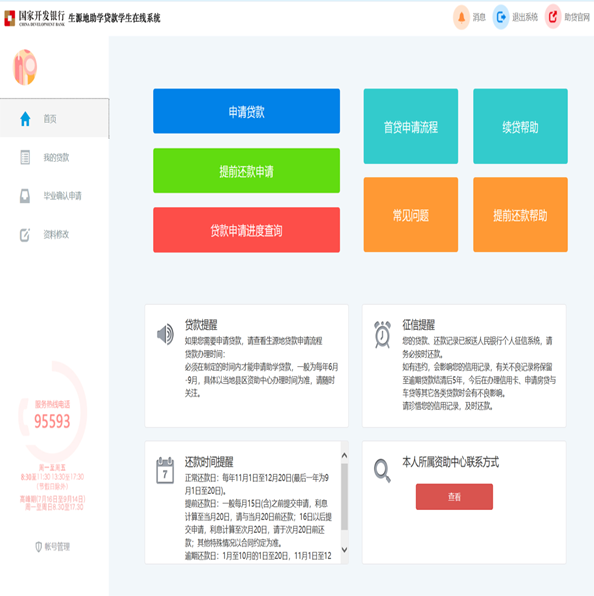Click the magnifier icon beside 资助中心联系方式
Viewport: 594px width, 596px height.
pos(382,471)
